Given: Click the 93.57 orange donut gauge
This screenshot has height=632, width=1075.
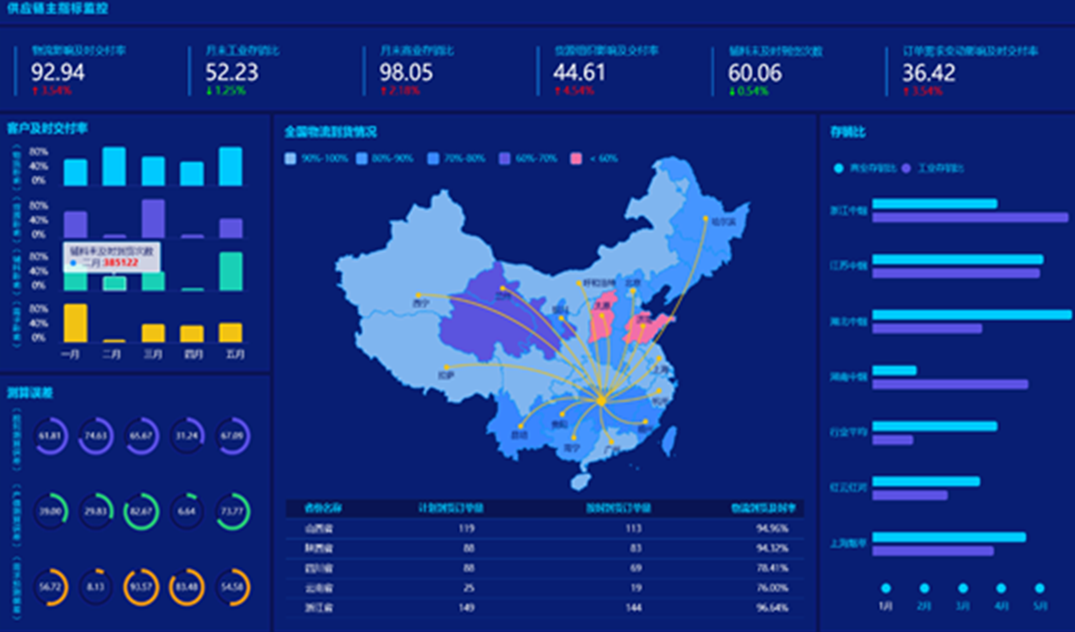Looking at the screenshot, I should [x=141, y=587].
